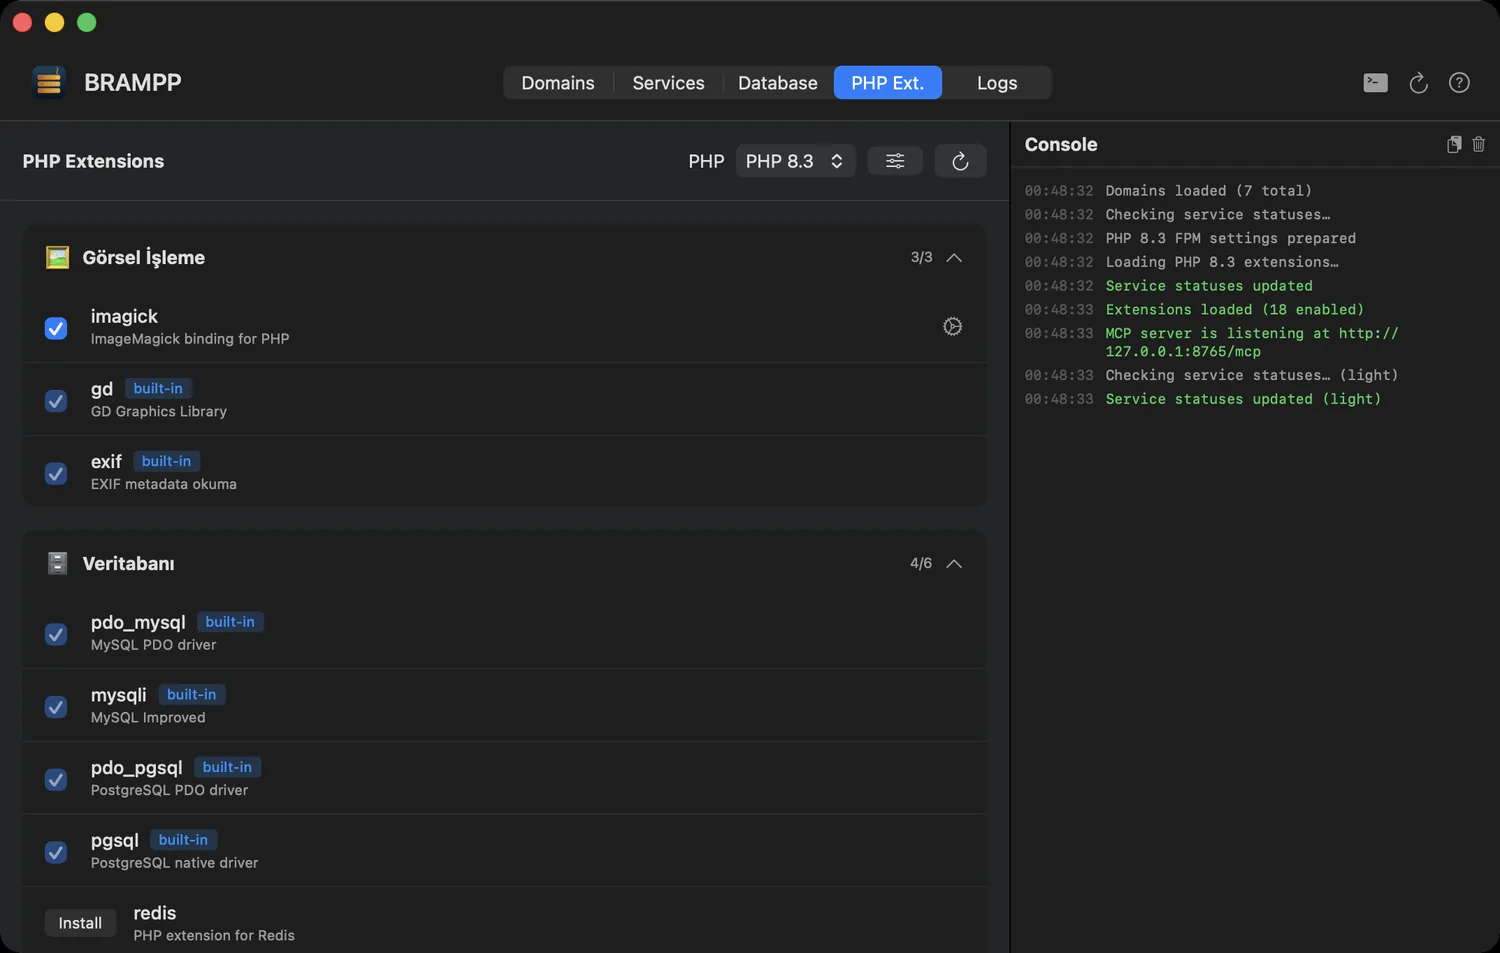1500x953 pixels.
Task: Click built-in badge next to mysqli
Action: tap(191, 694)
